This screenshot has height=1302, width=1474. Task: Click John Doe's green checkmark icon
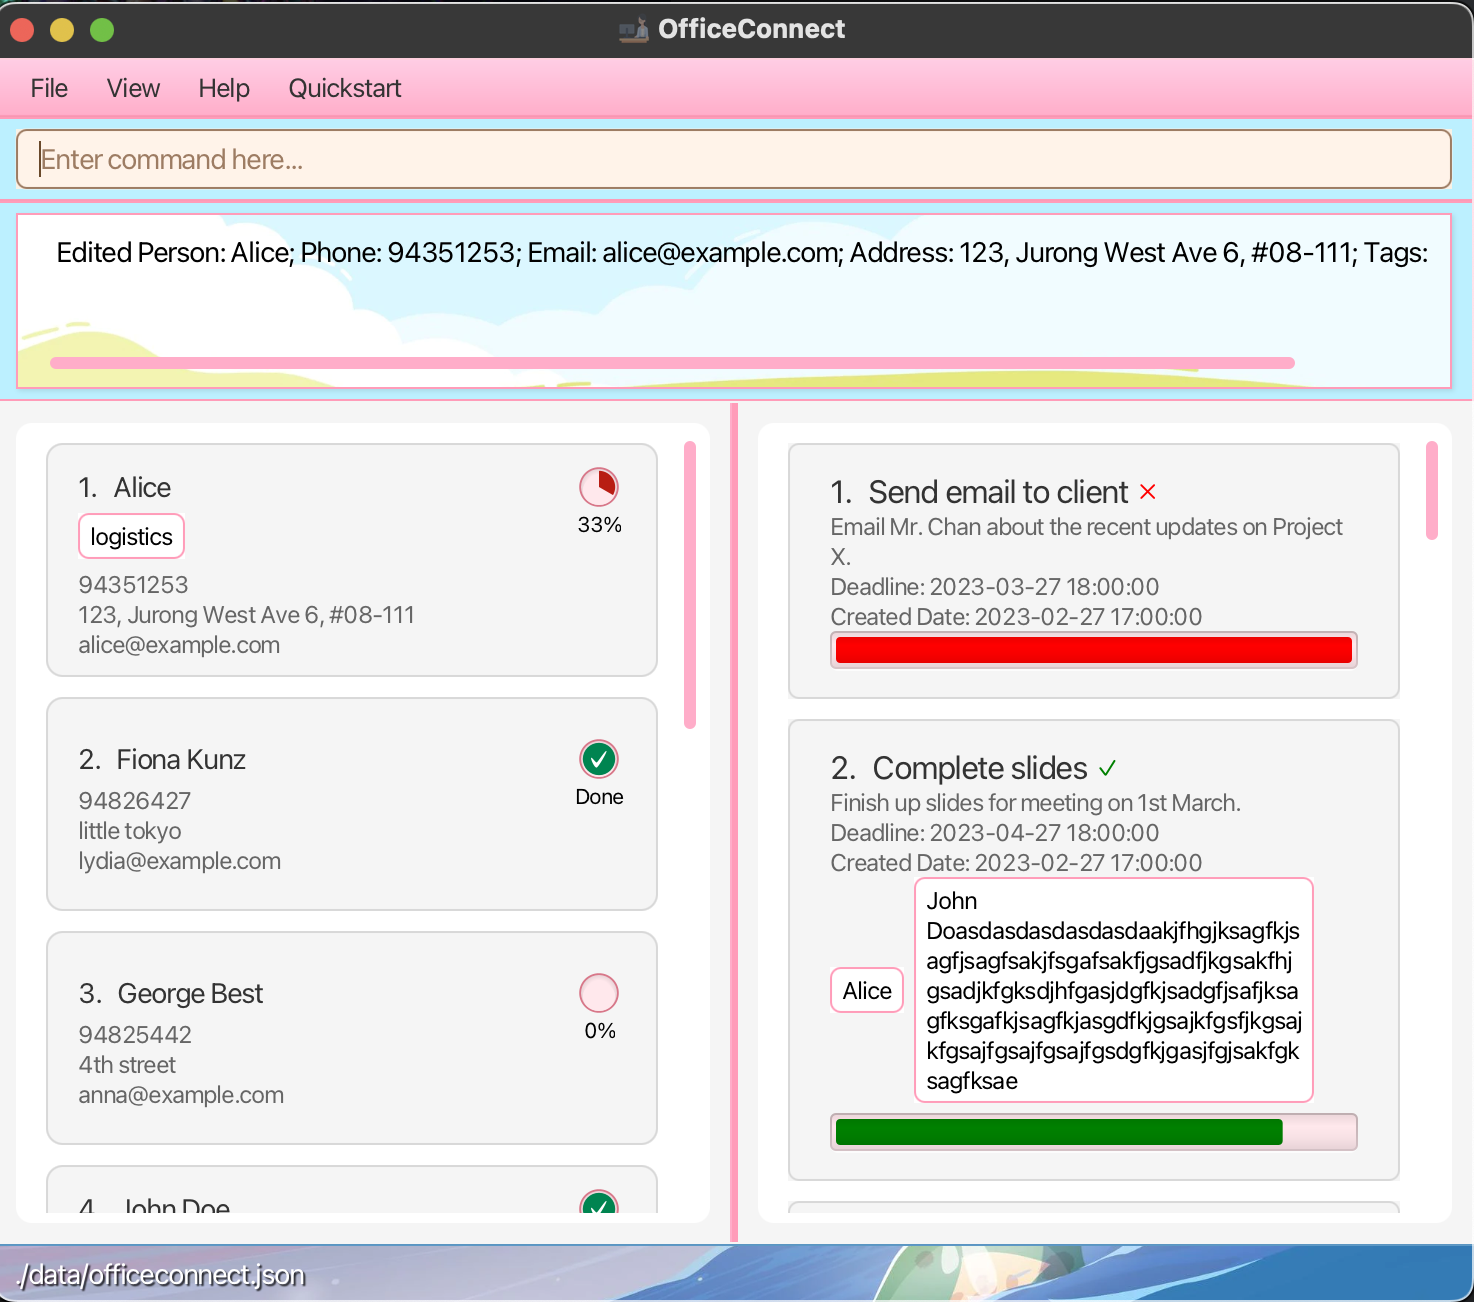click(x=599, y=1202)
